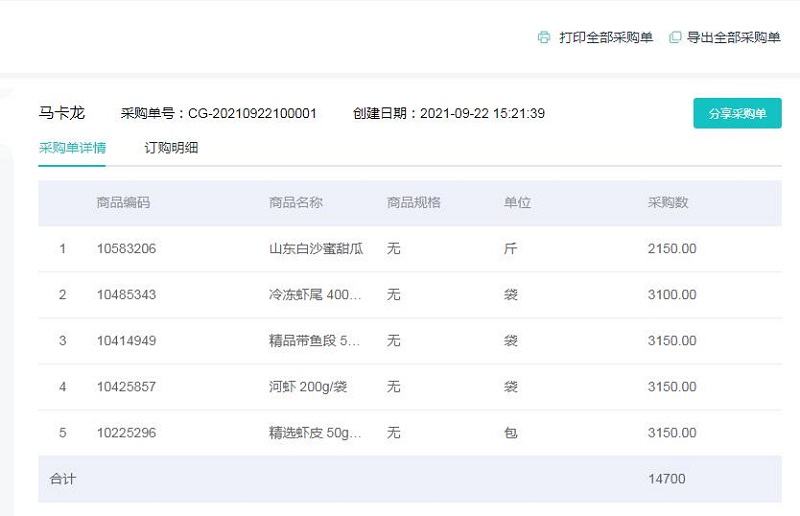Click the 采购数 column header
This screenshot has height=516, width=800.
668,203
